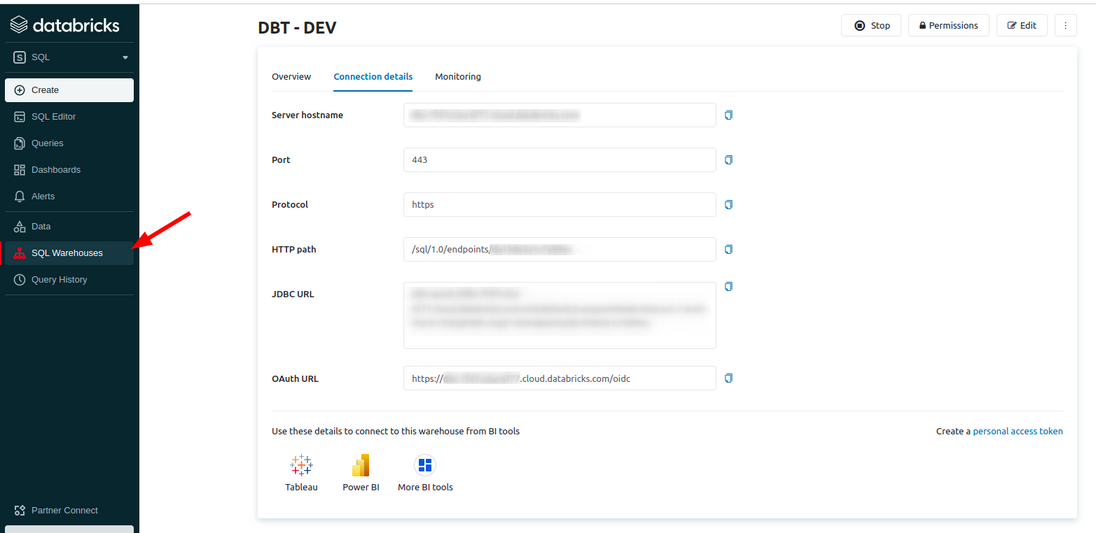Screen dimensions: 1096x533
Task: Click the 'Use these details to connect' text
Action: pos(396,432)
